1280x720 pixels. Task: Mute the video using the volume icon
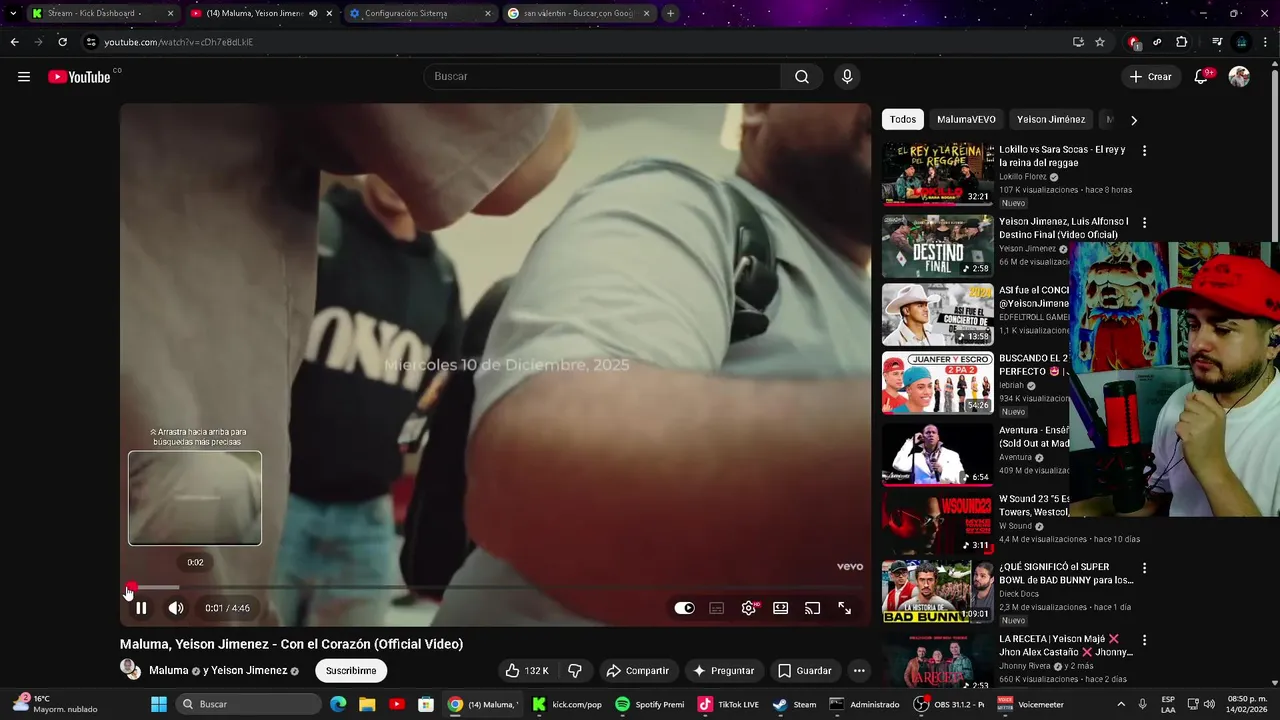(x=176, y=608)
